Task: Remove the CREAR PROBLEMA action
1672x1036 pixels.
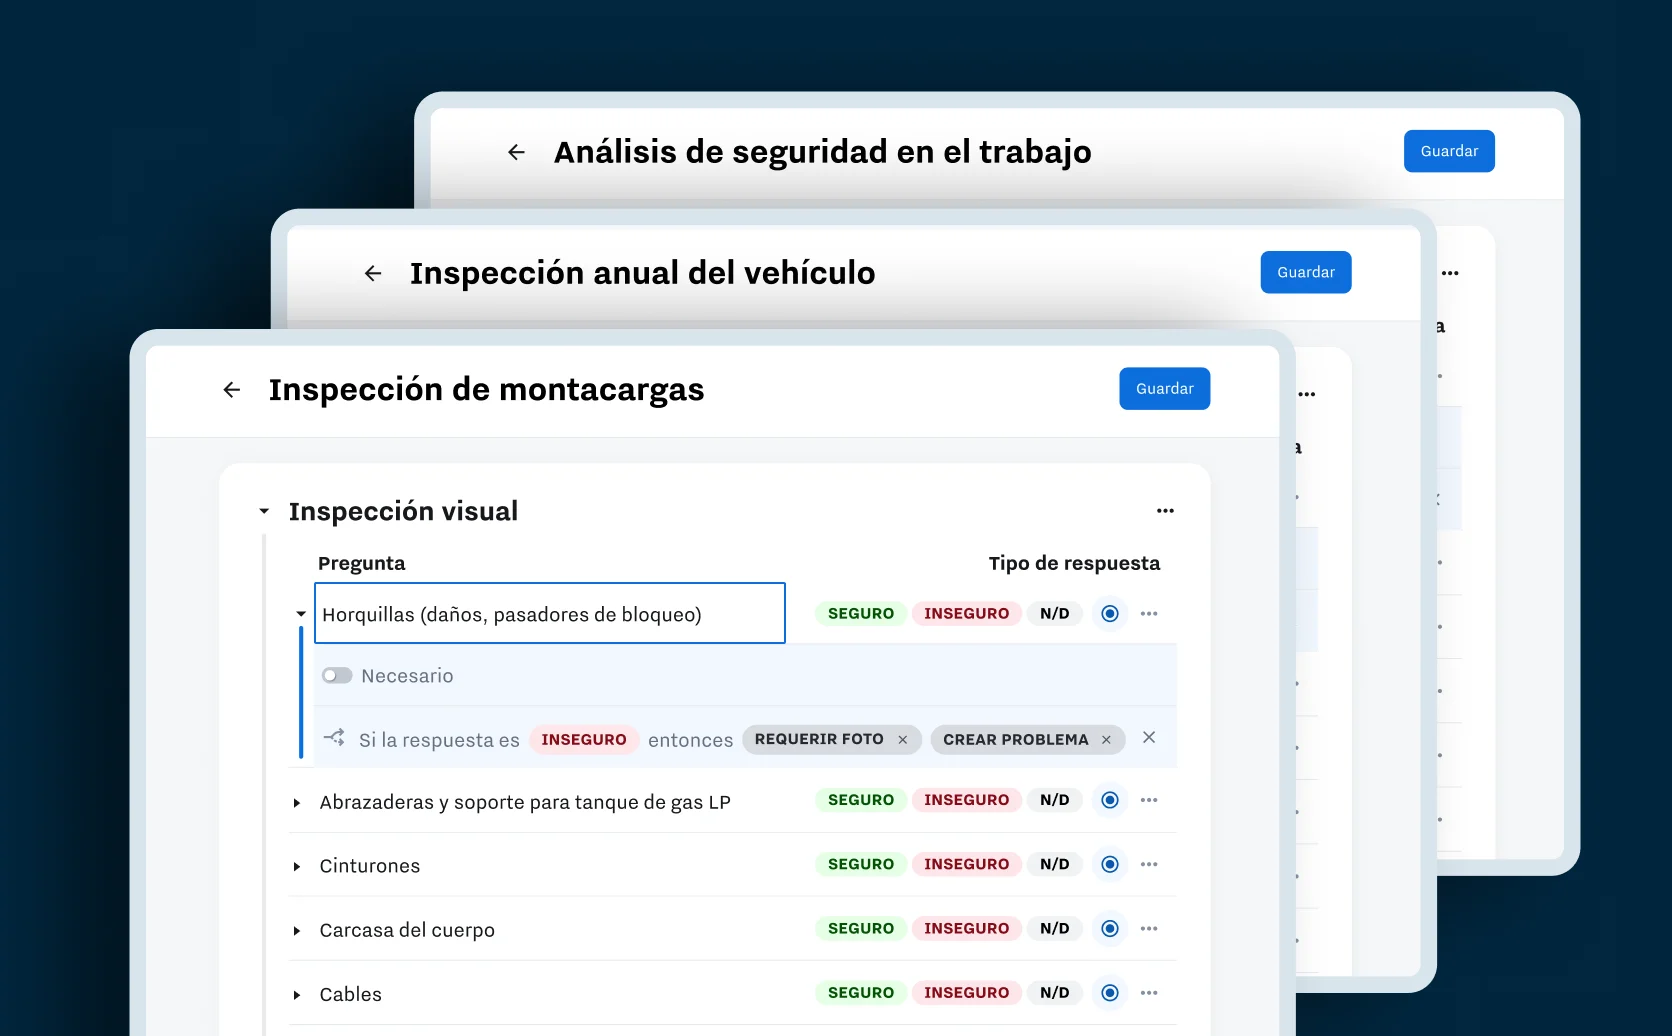Action: pyautogui.click(x=1106, y=740)
